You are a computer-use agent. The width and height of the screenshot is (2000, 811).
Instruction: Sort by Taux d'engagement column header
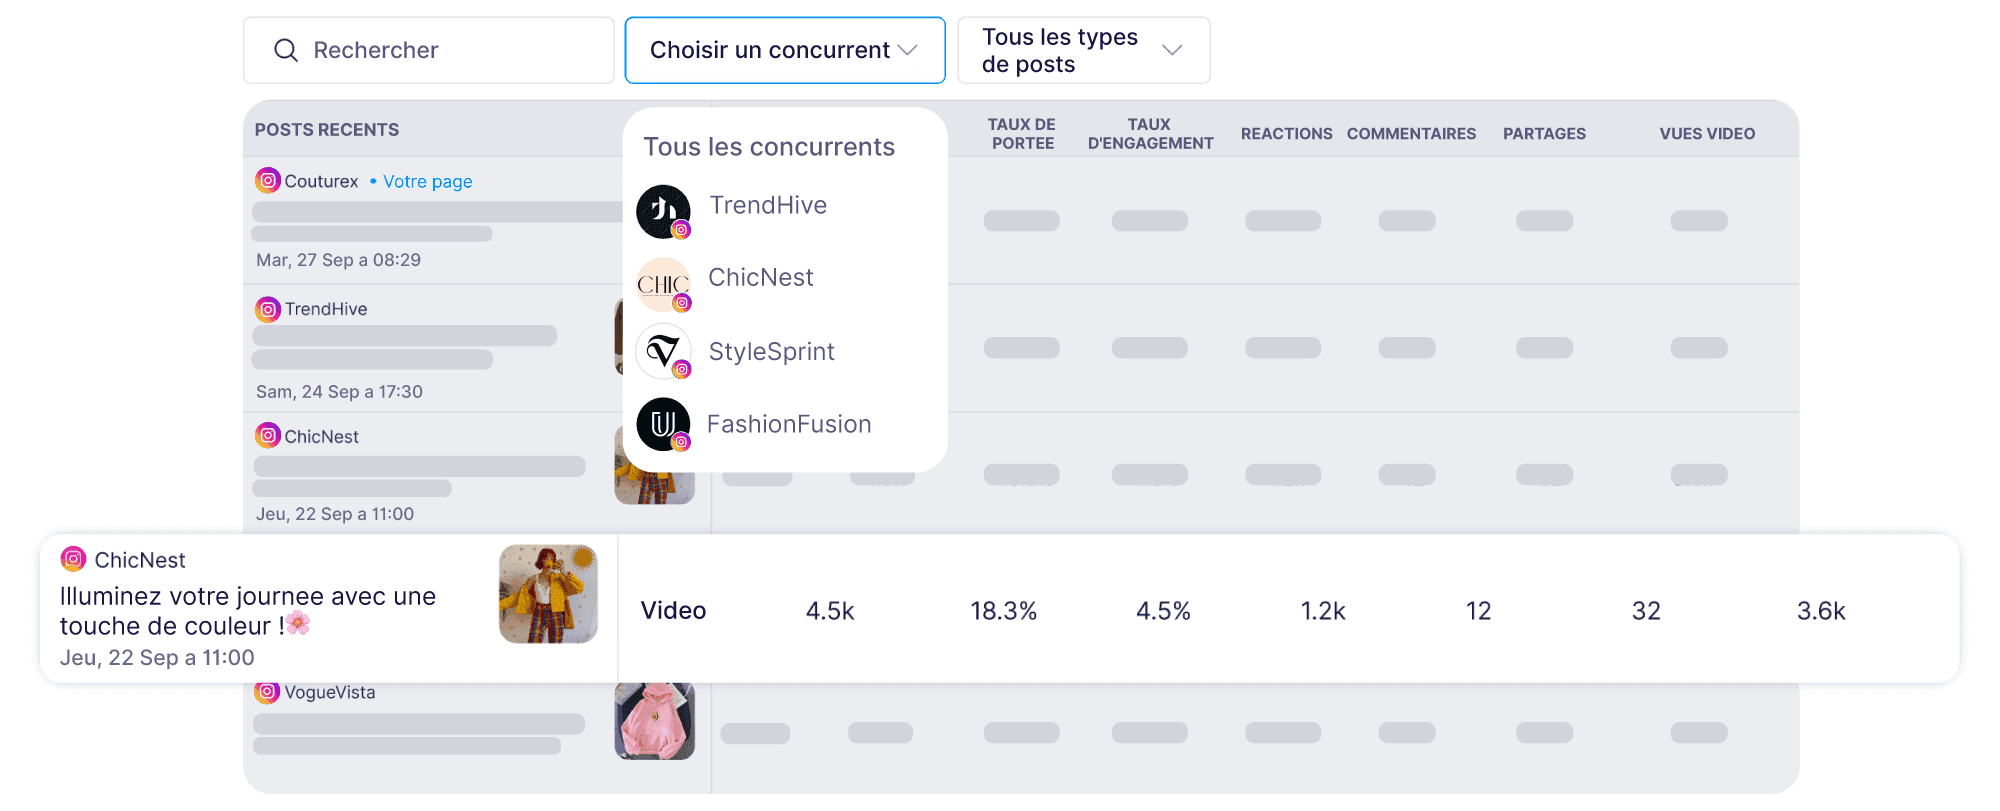[x=1150, y=134]
